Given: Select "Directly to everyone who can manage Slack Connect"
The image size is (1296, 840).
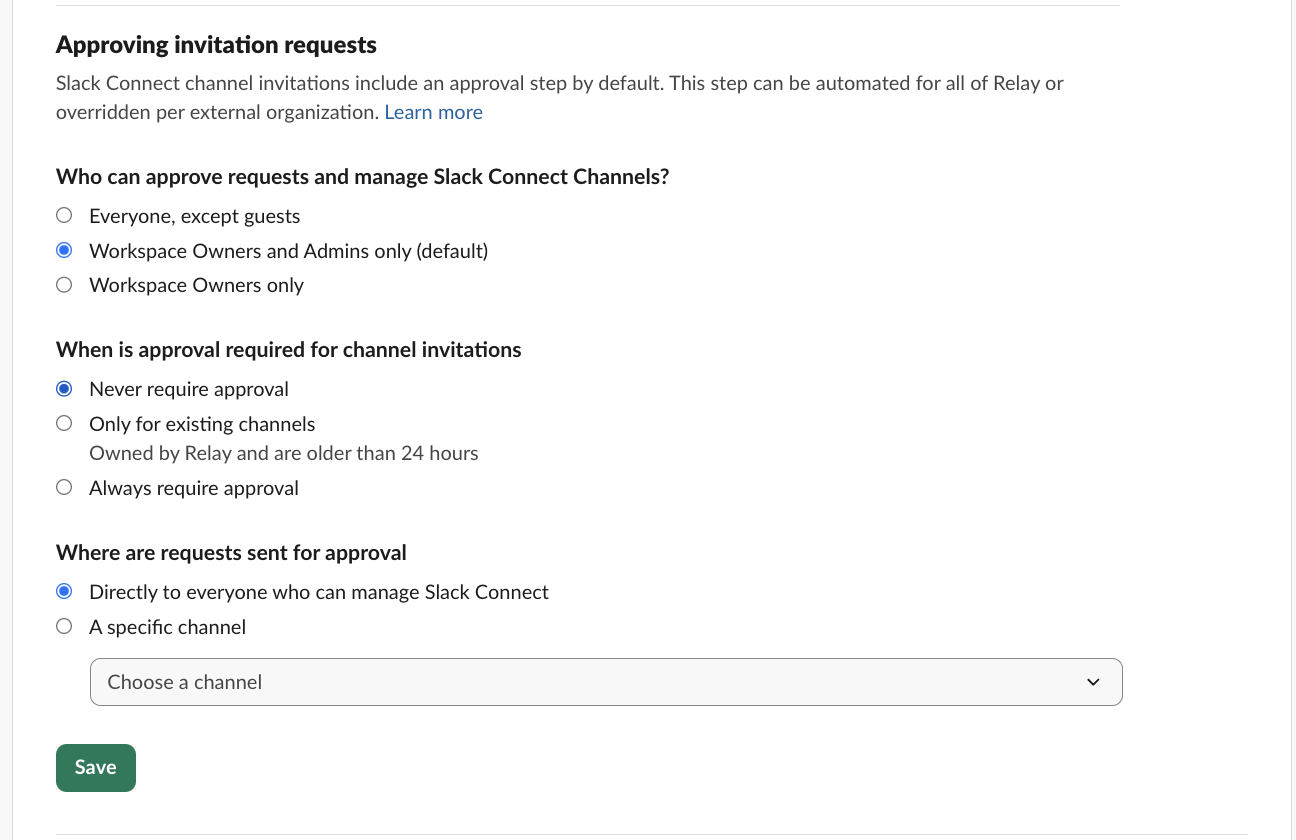Looking at the screenshot, I should (64, 591).
